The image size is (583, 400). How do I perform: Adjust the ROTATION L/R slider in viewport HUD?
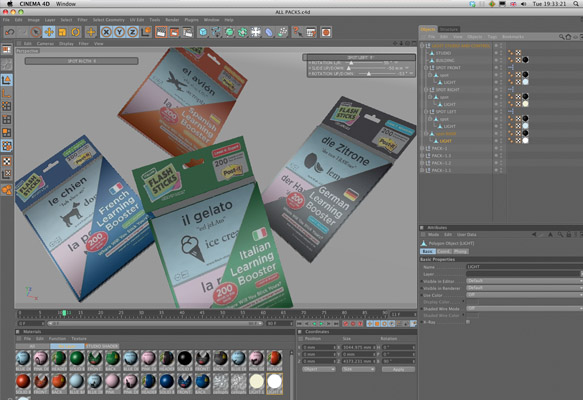(x=351, y=63)
